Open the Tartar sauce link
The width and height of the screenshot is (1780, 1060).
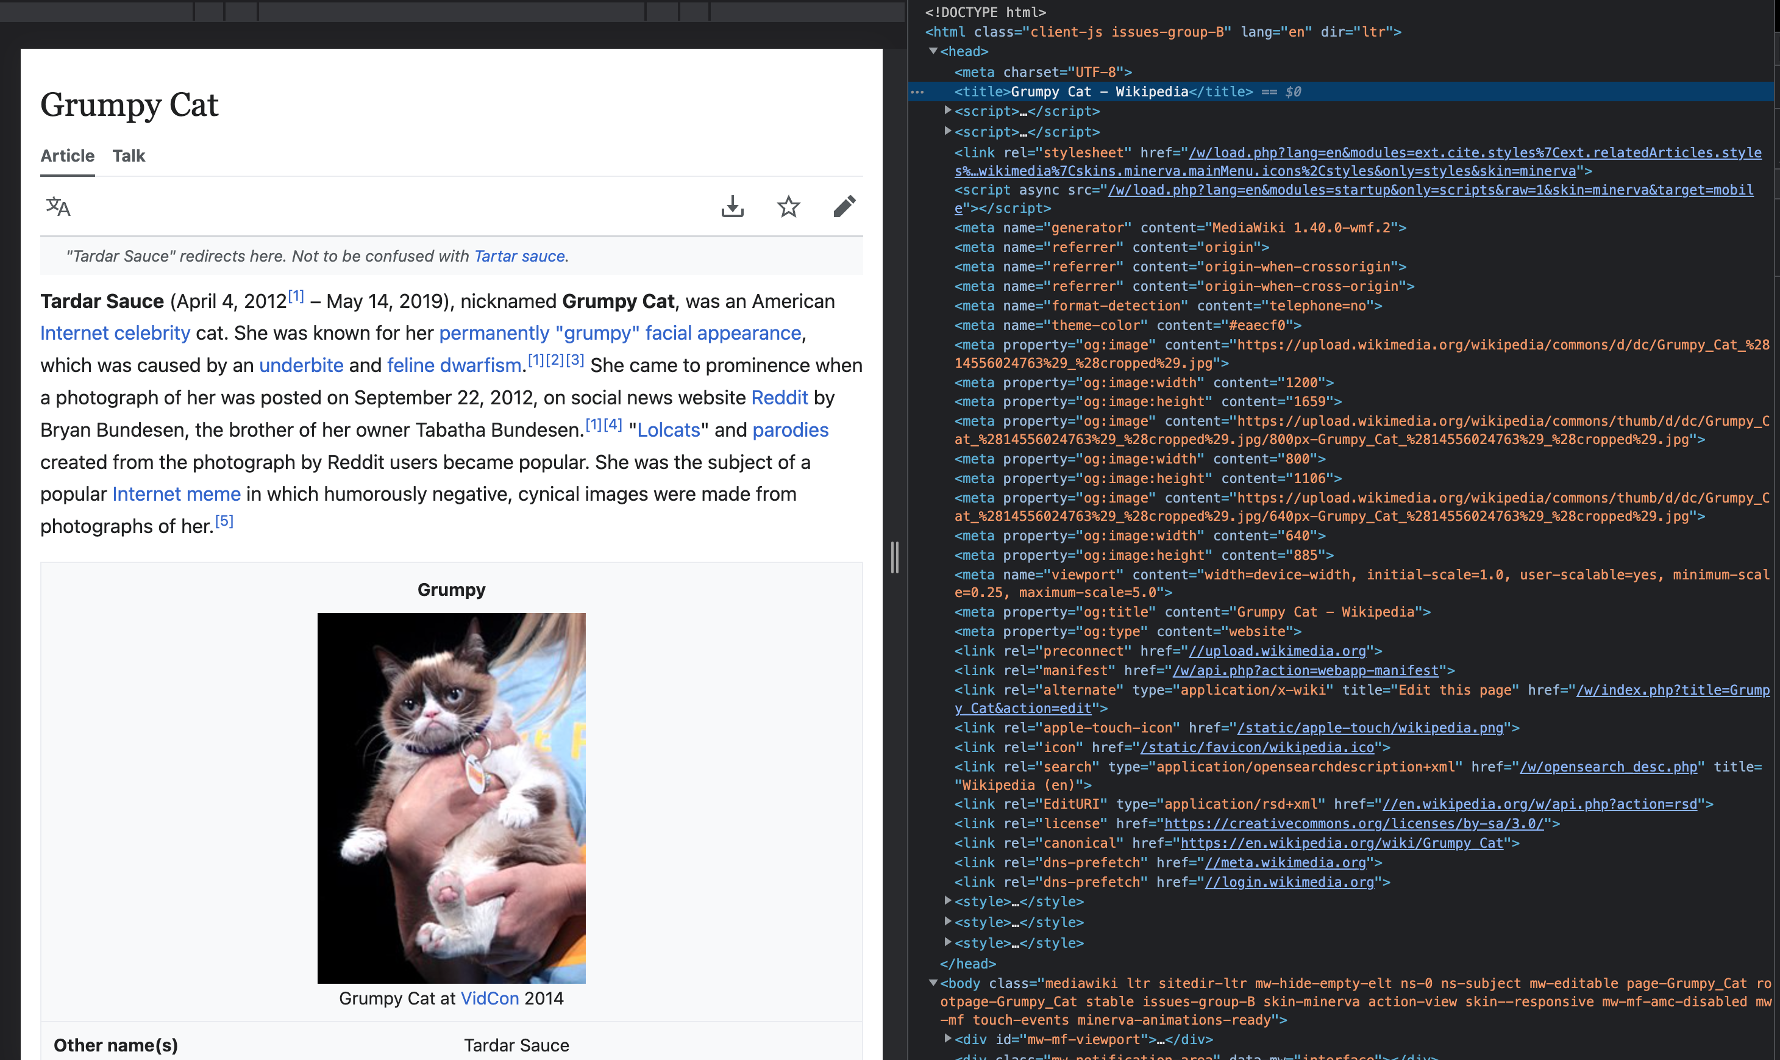coord(519,256)
